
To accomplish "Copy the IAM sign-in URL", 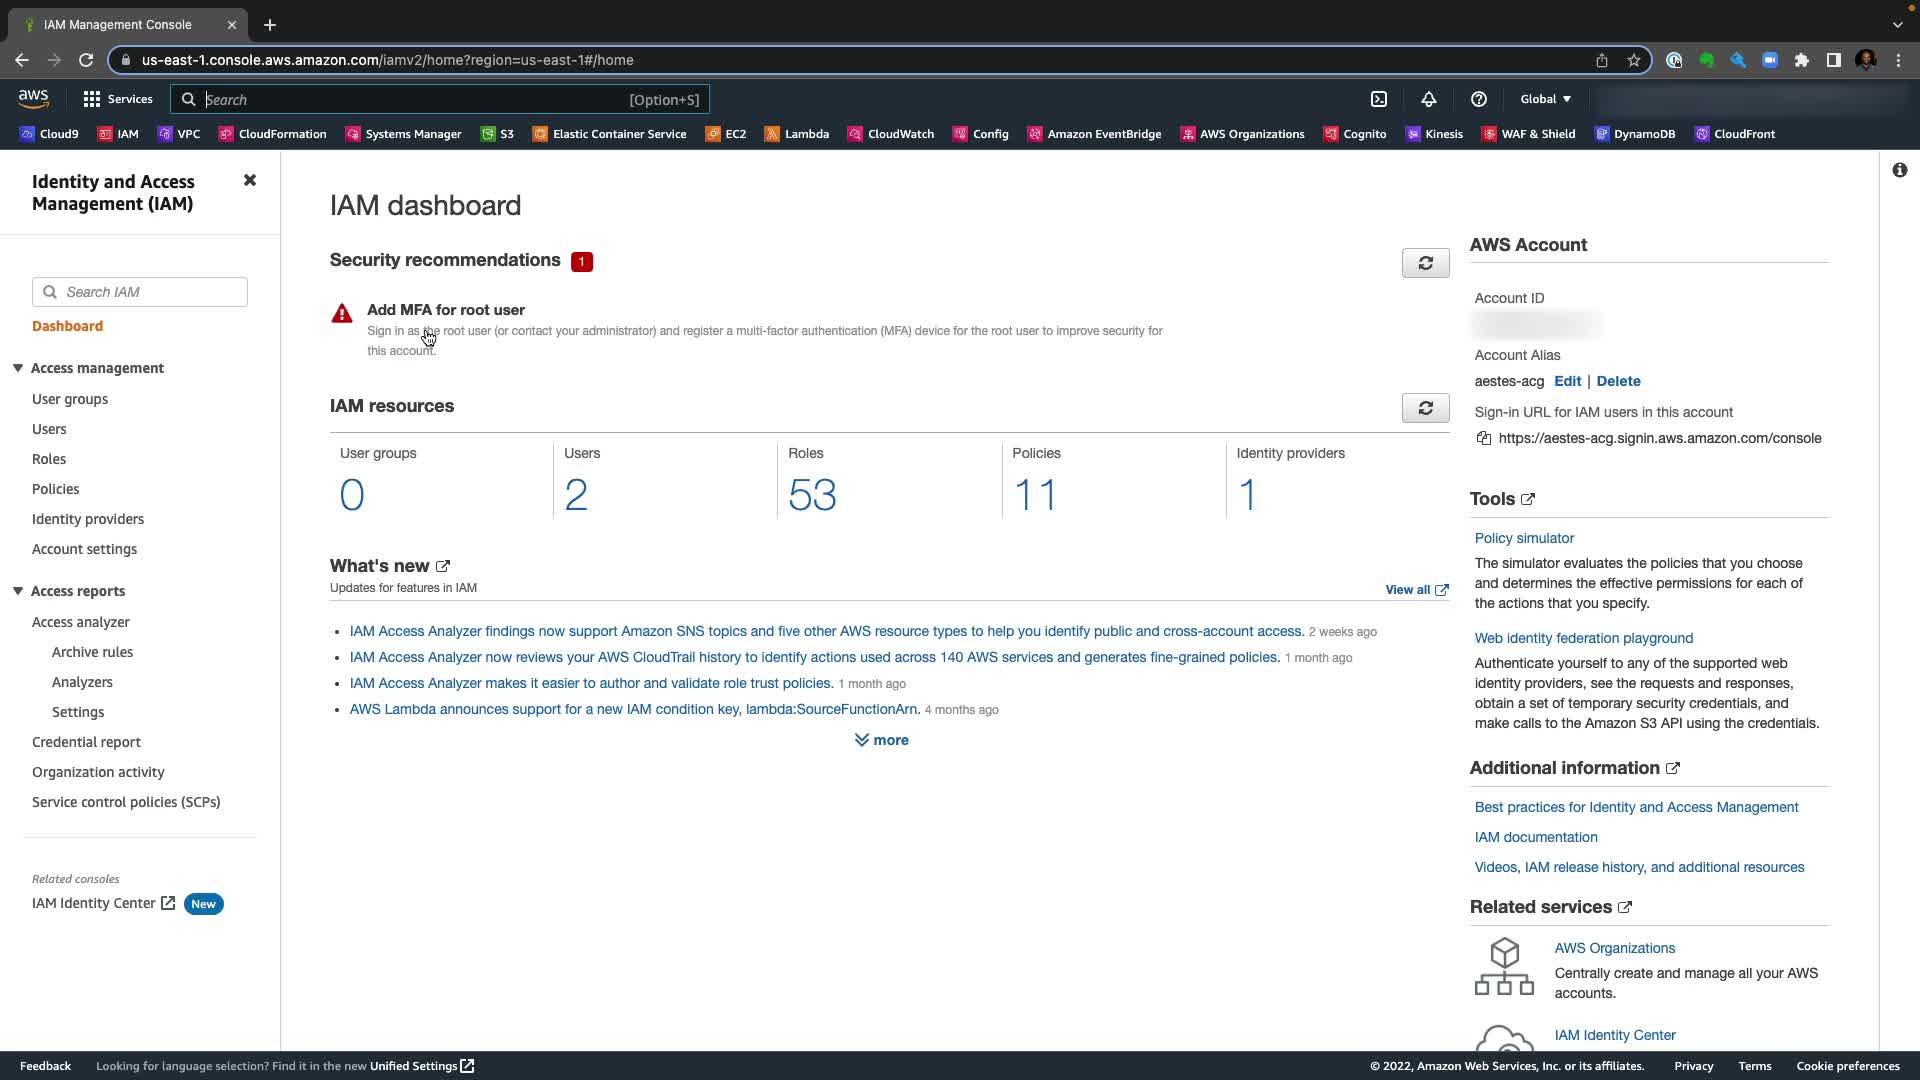I will (x=1484, y=439).
